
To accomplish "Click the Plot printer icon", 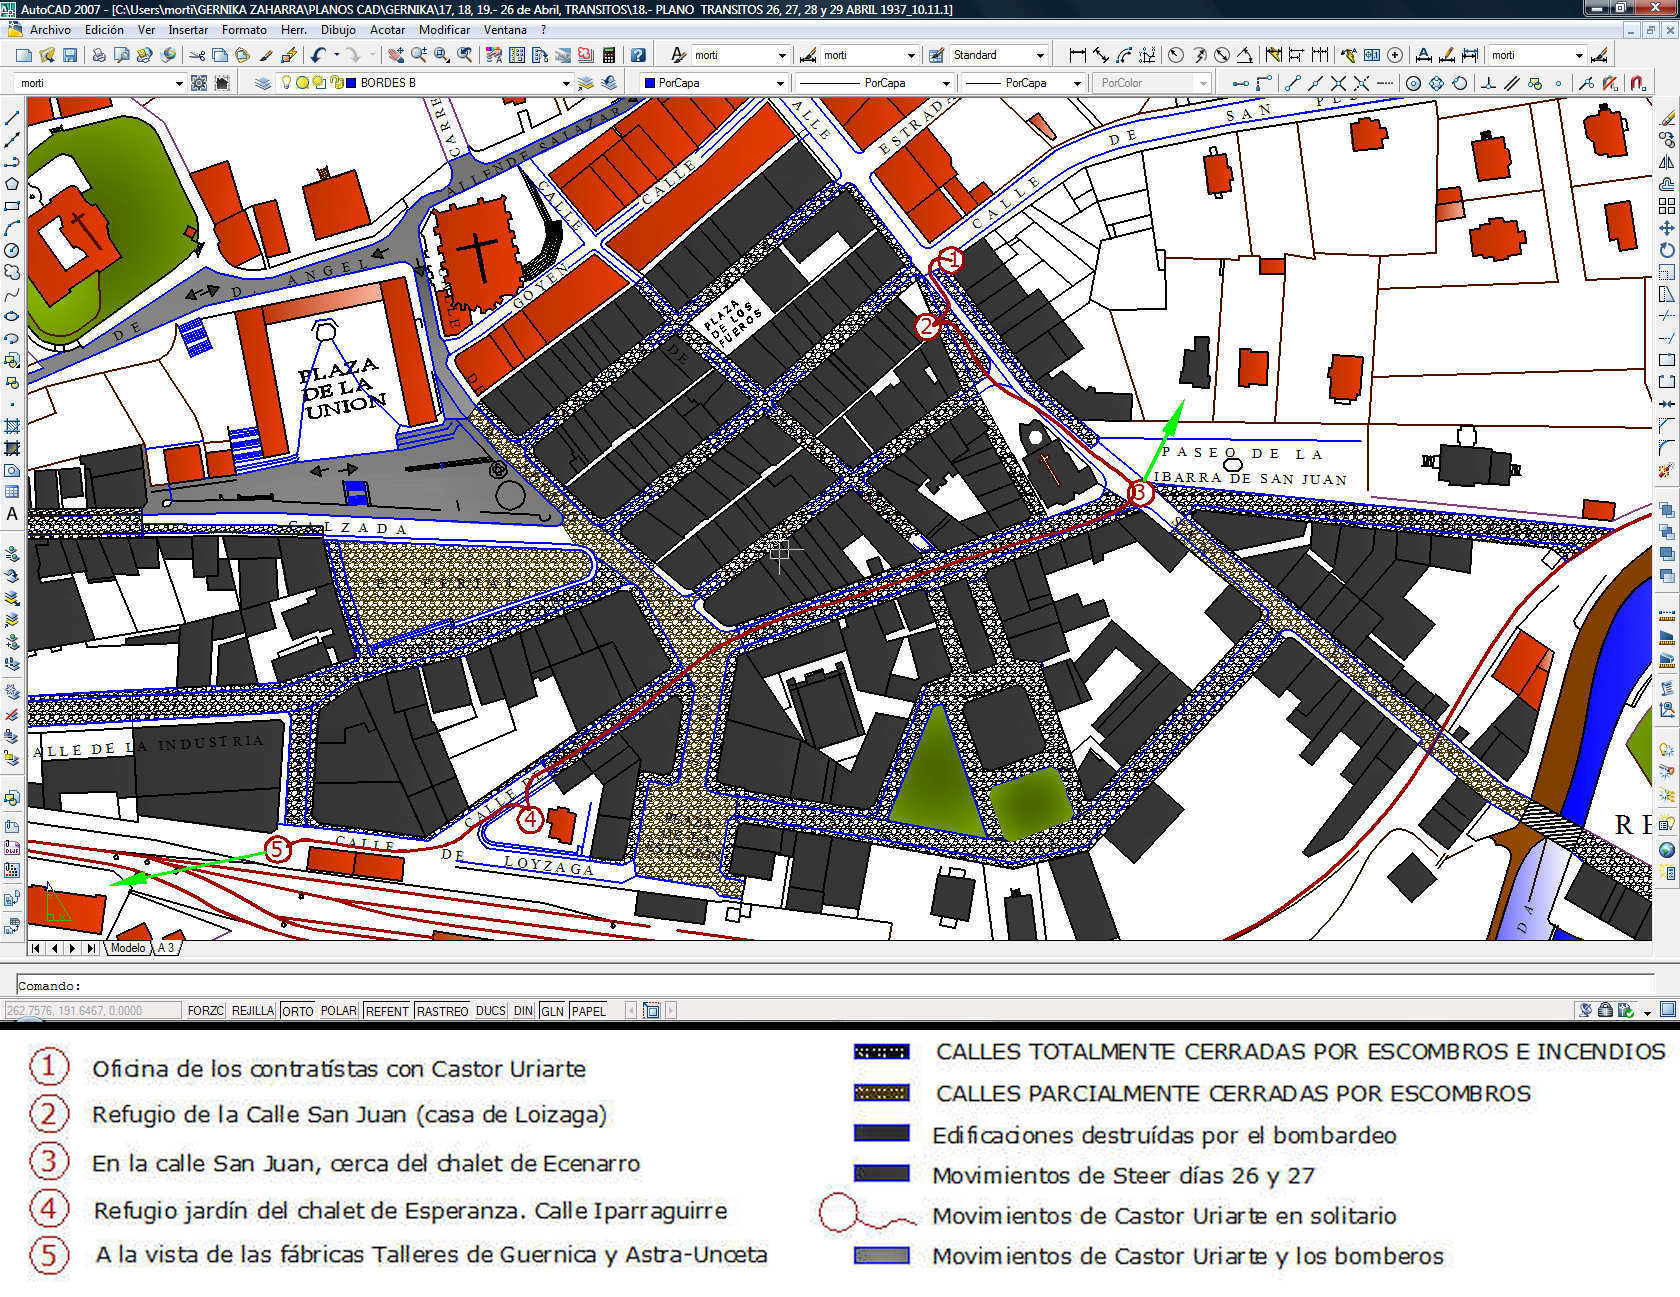I will [99, 55].
